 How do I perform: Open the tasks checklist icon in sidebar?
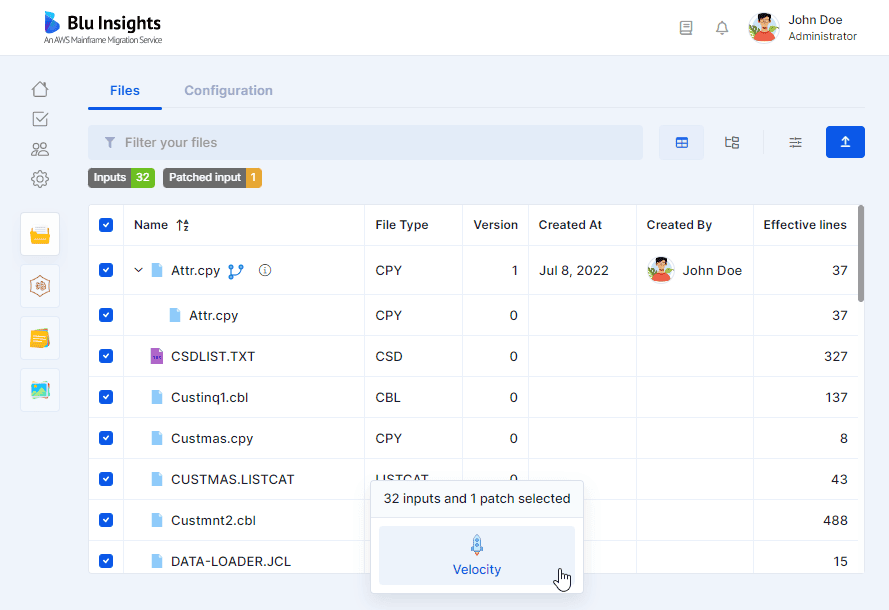pos(40,119)
